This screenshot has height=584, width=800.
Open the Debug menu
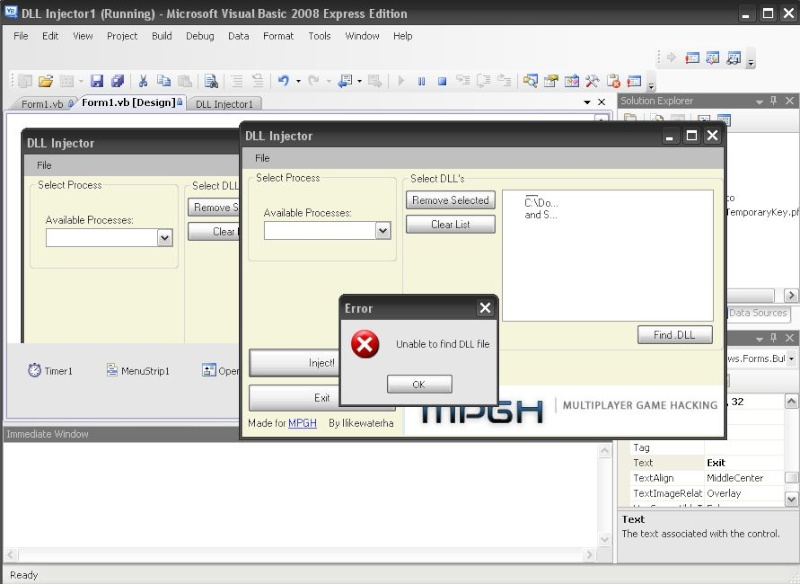click(200, 36)
